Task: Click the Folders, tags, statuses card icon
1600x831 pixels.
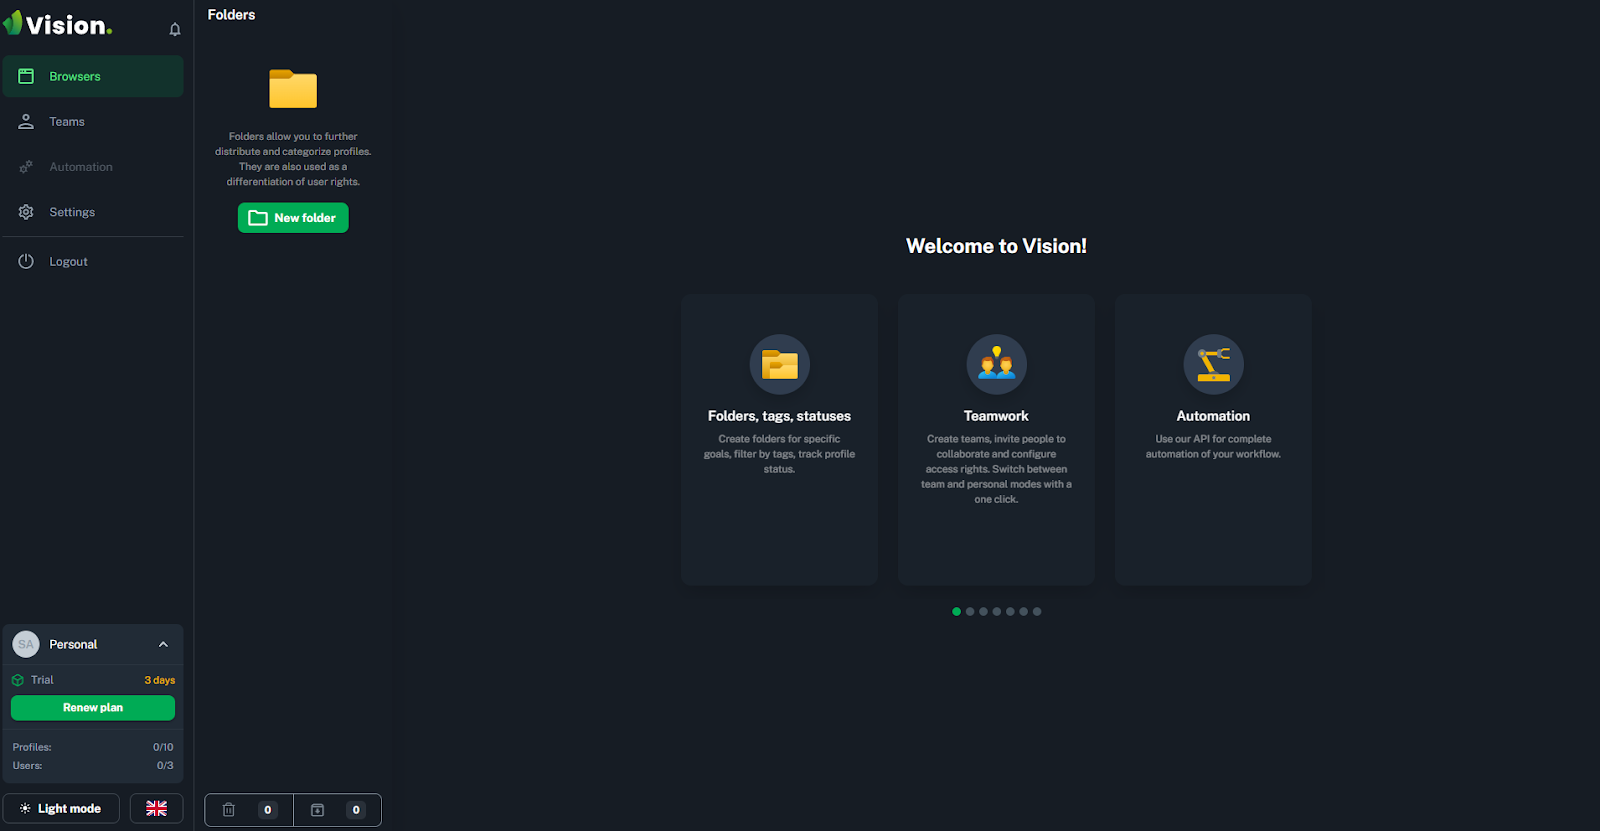Action: point(779,364)
